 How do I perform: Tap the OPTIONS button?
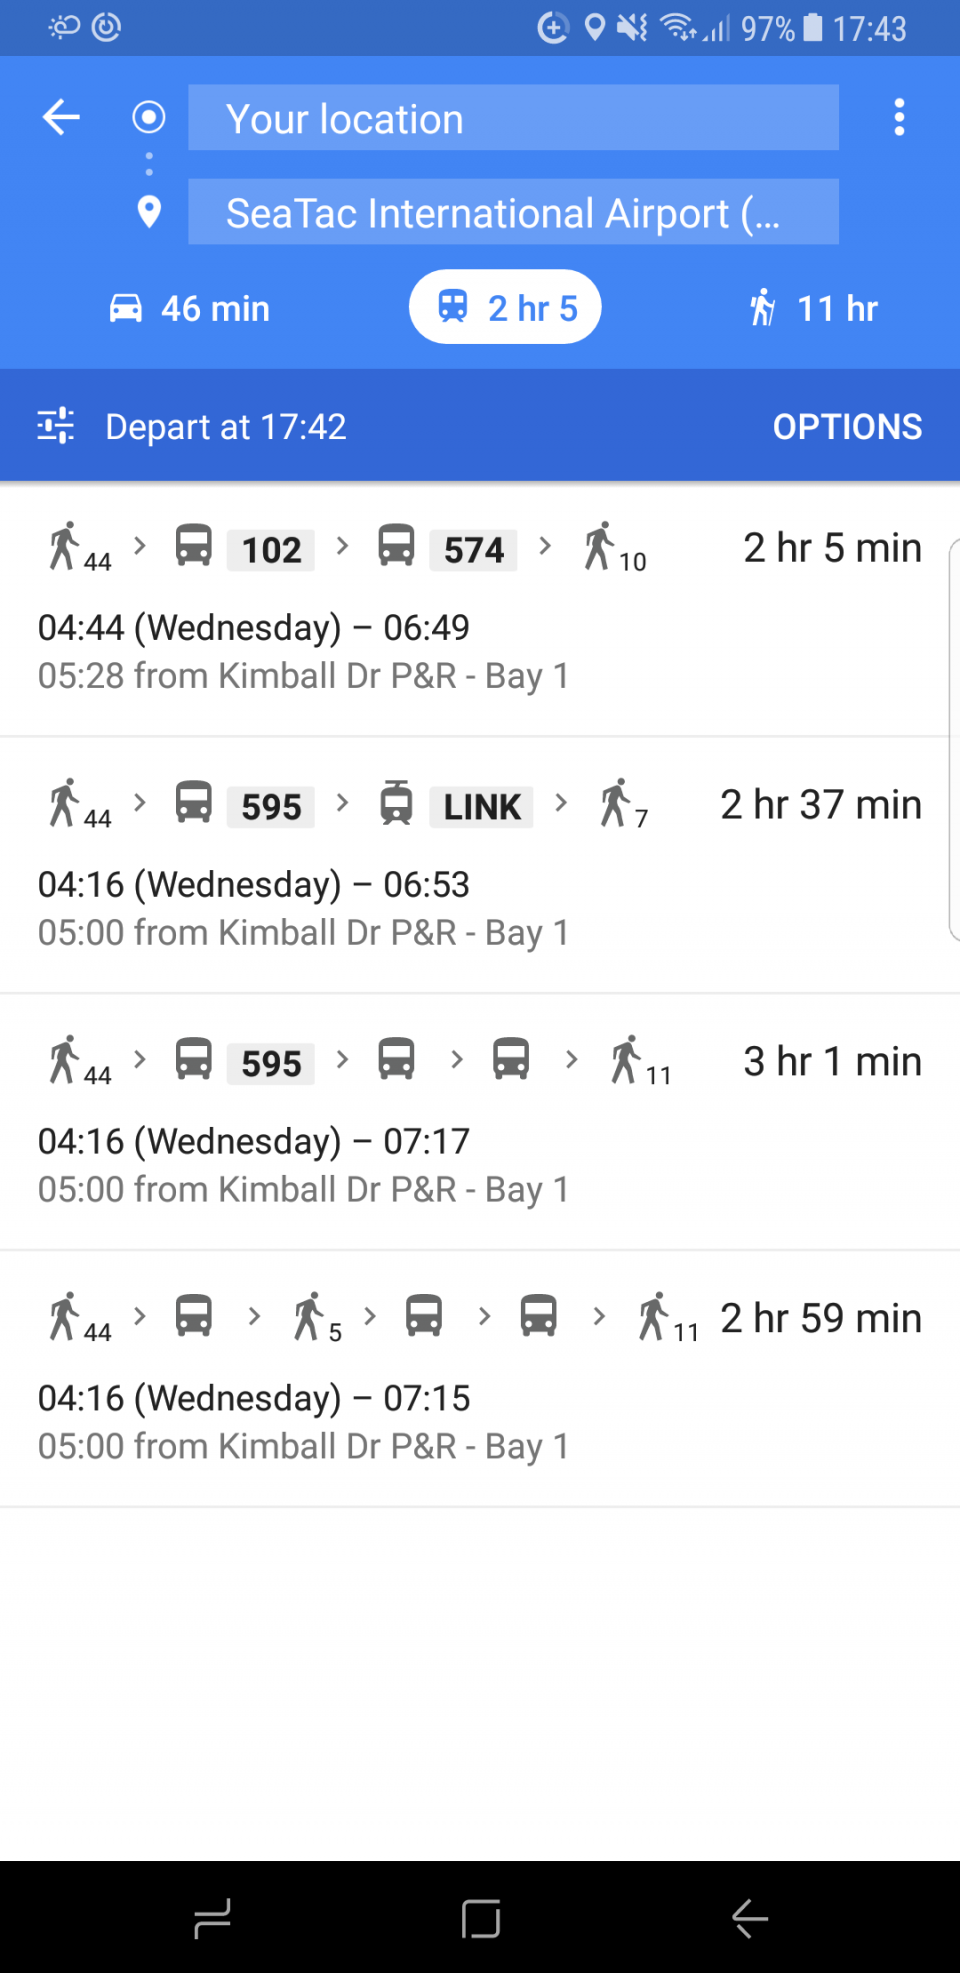coord(847,427)
